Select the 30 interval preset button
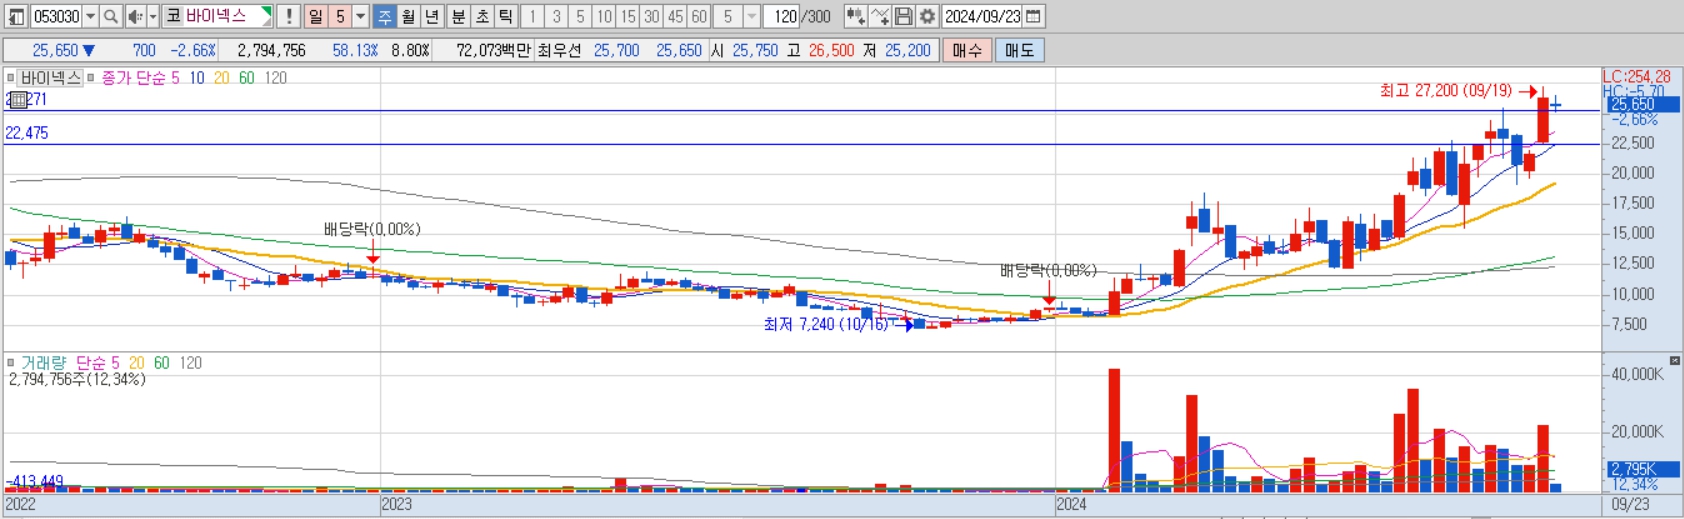The width and height of the screenshot is (1684, 519). pos(652,16)
